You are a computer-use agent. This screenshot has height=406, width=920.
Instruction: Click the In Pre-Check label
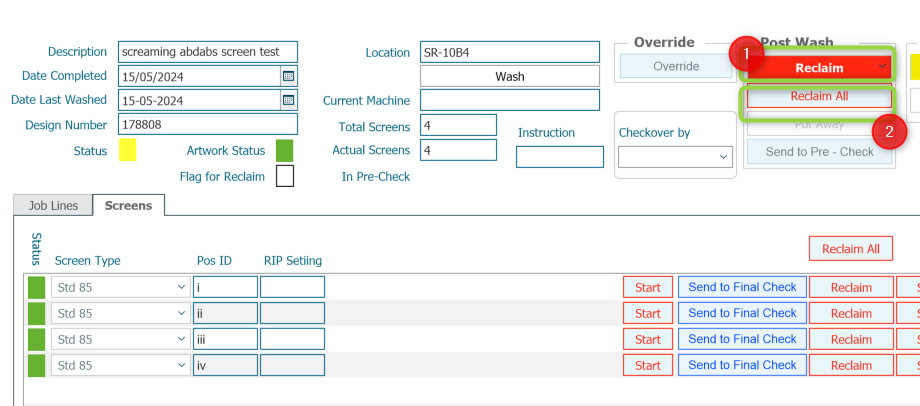(x=376, y=176)
